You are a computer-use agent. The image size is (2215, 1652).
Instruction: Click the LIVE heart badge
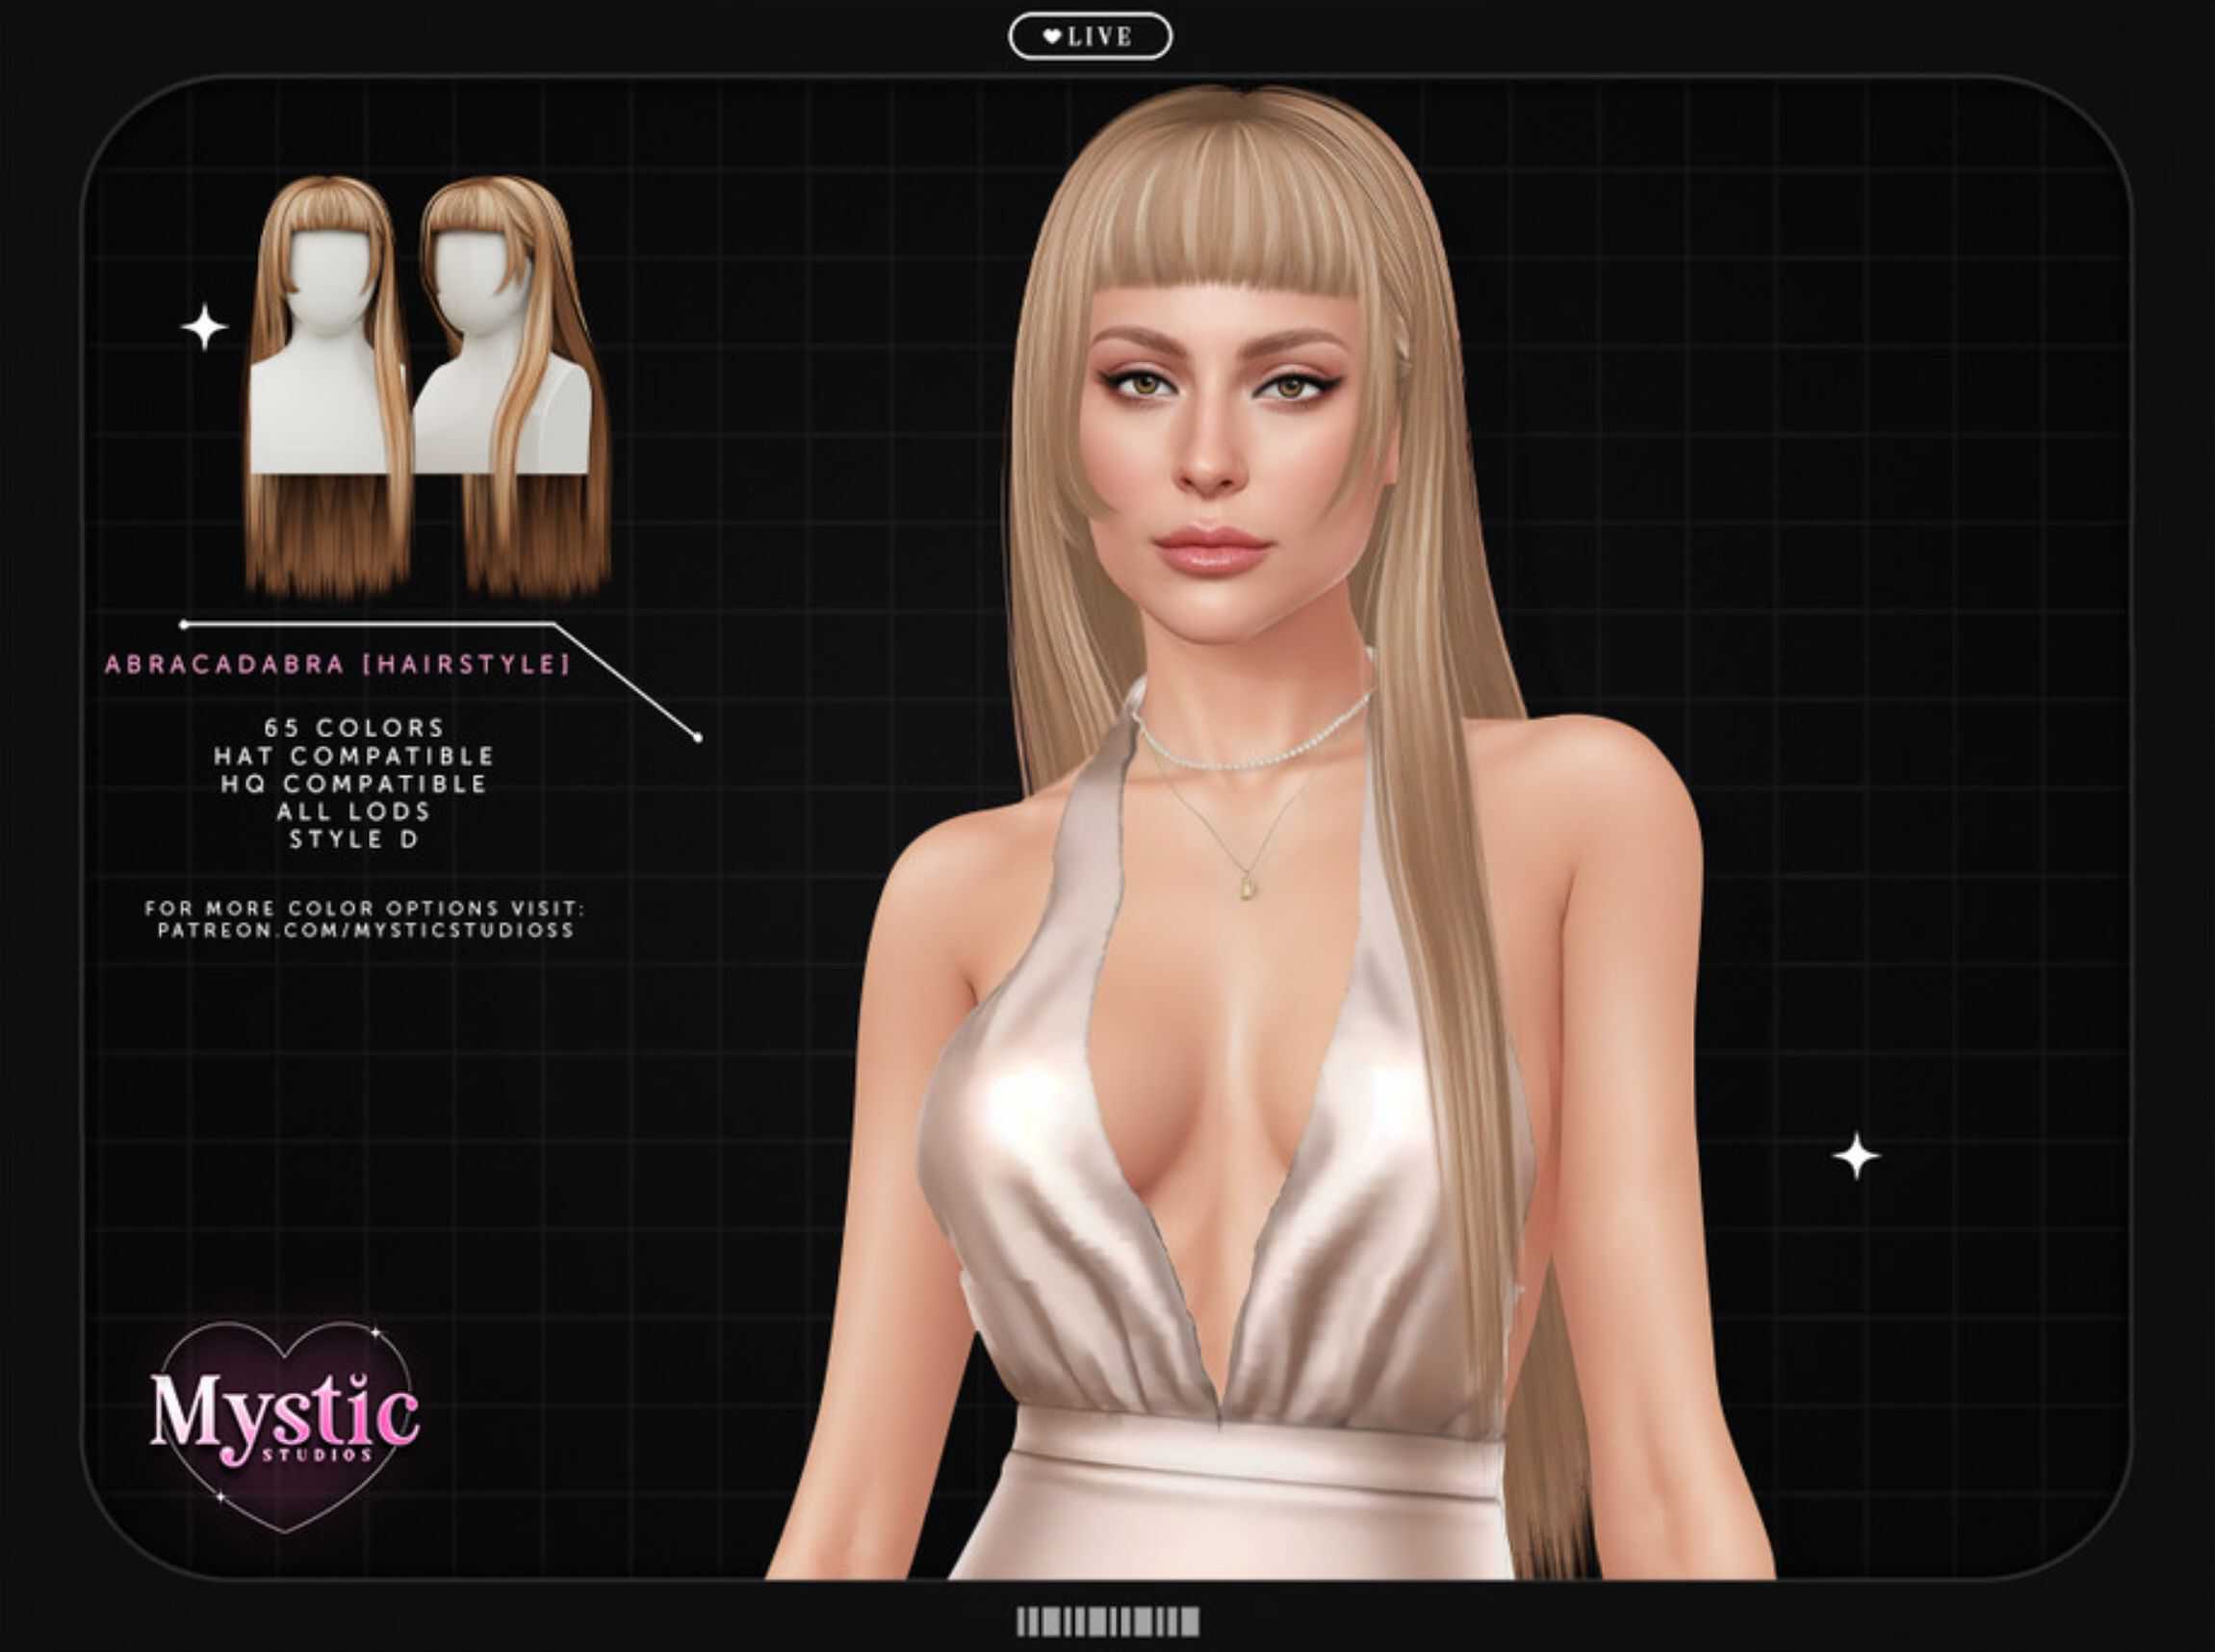coord(1090,37)
